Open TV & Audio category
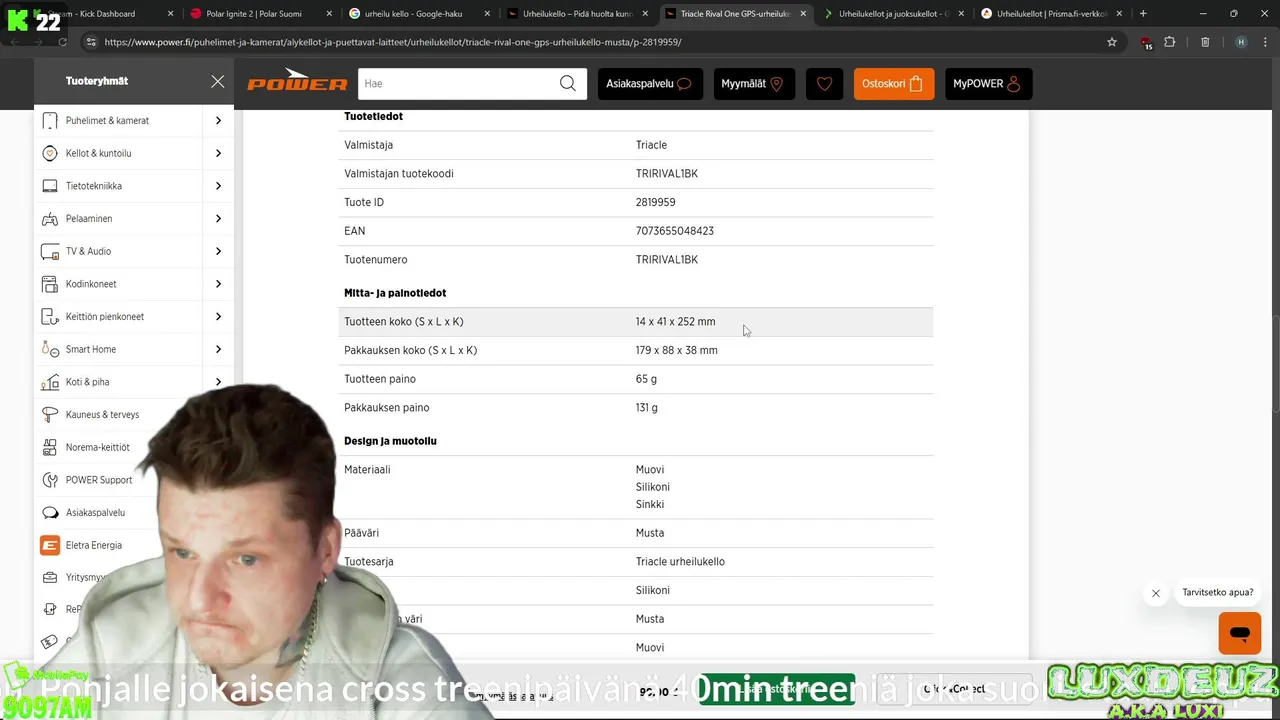This screenshot has width=1280, height=720. coord(88,252)
